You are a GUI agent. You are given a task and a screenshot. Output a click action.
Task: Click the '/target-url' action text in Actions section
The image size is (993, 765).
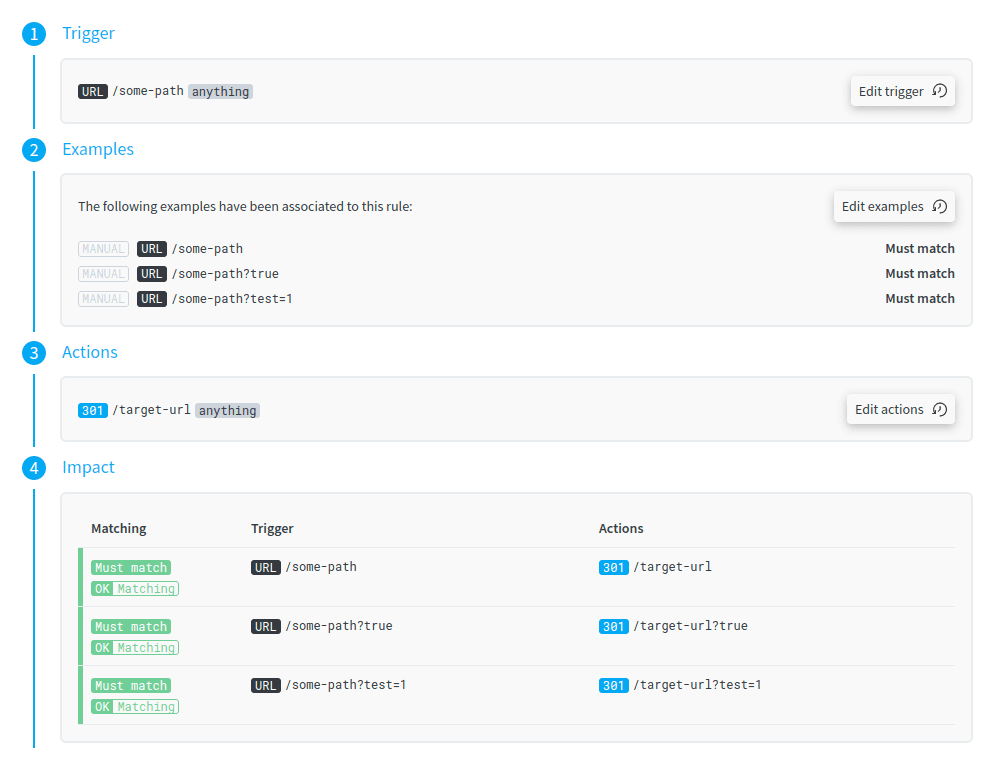(x=151, y=410)
